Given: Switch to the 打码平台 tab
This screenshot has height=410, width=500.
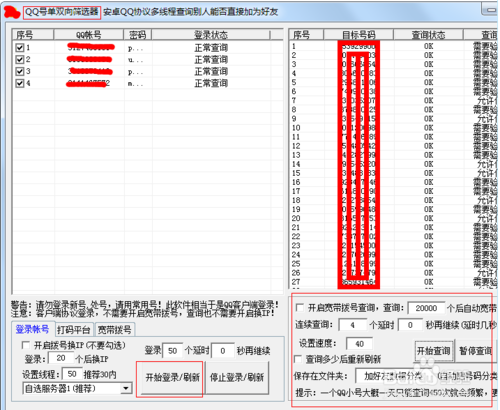Looking at the screenshot, I should (74, 330).
